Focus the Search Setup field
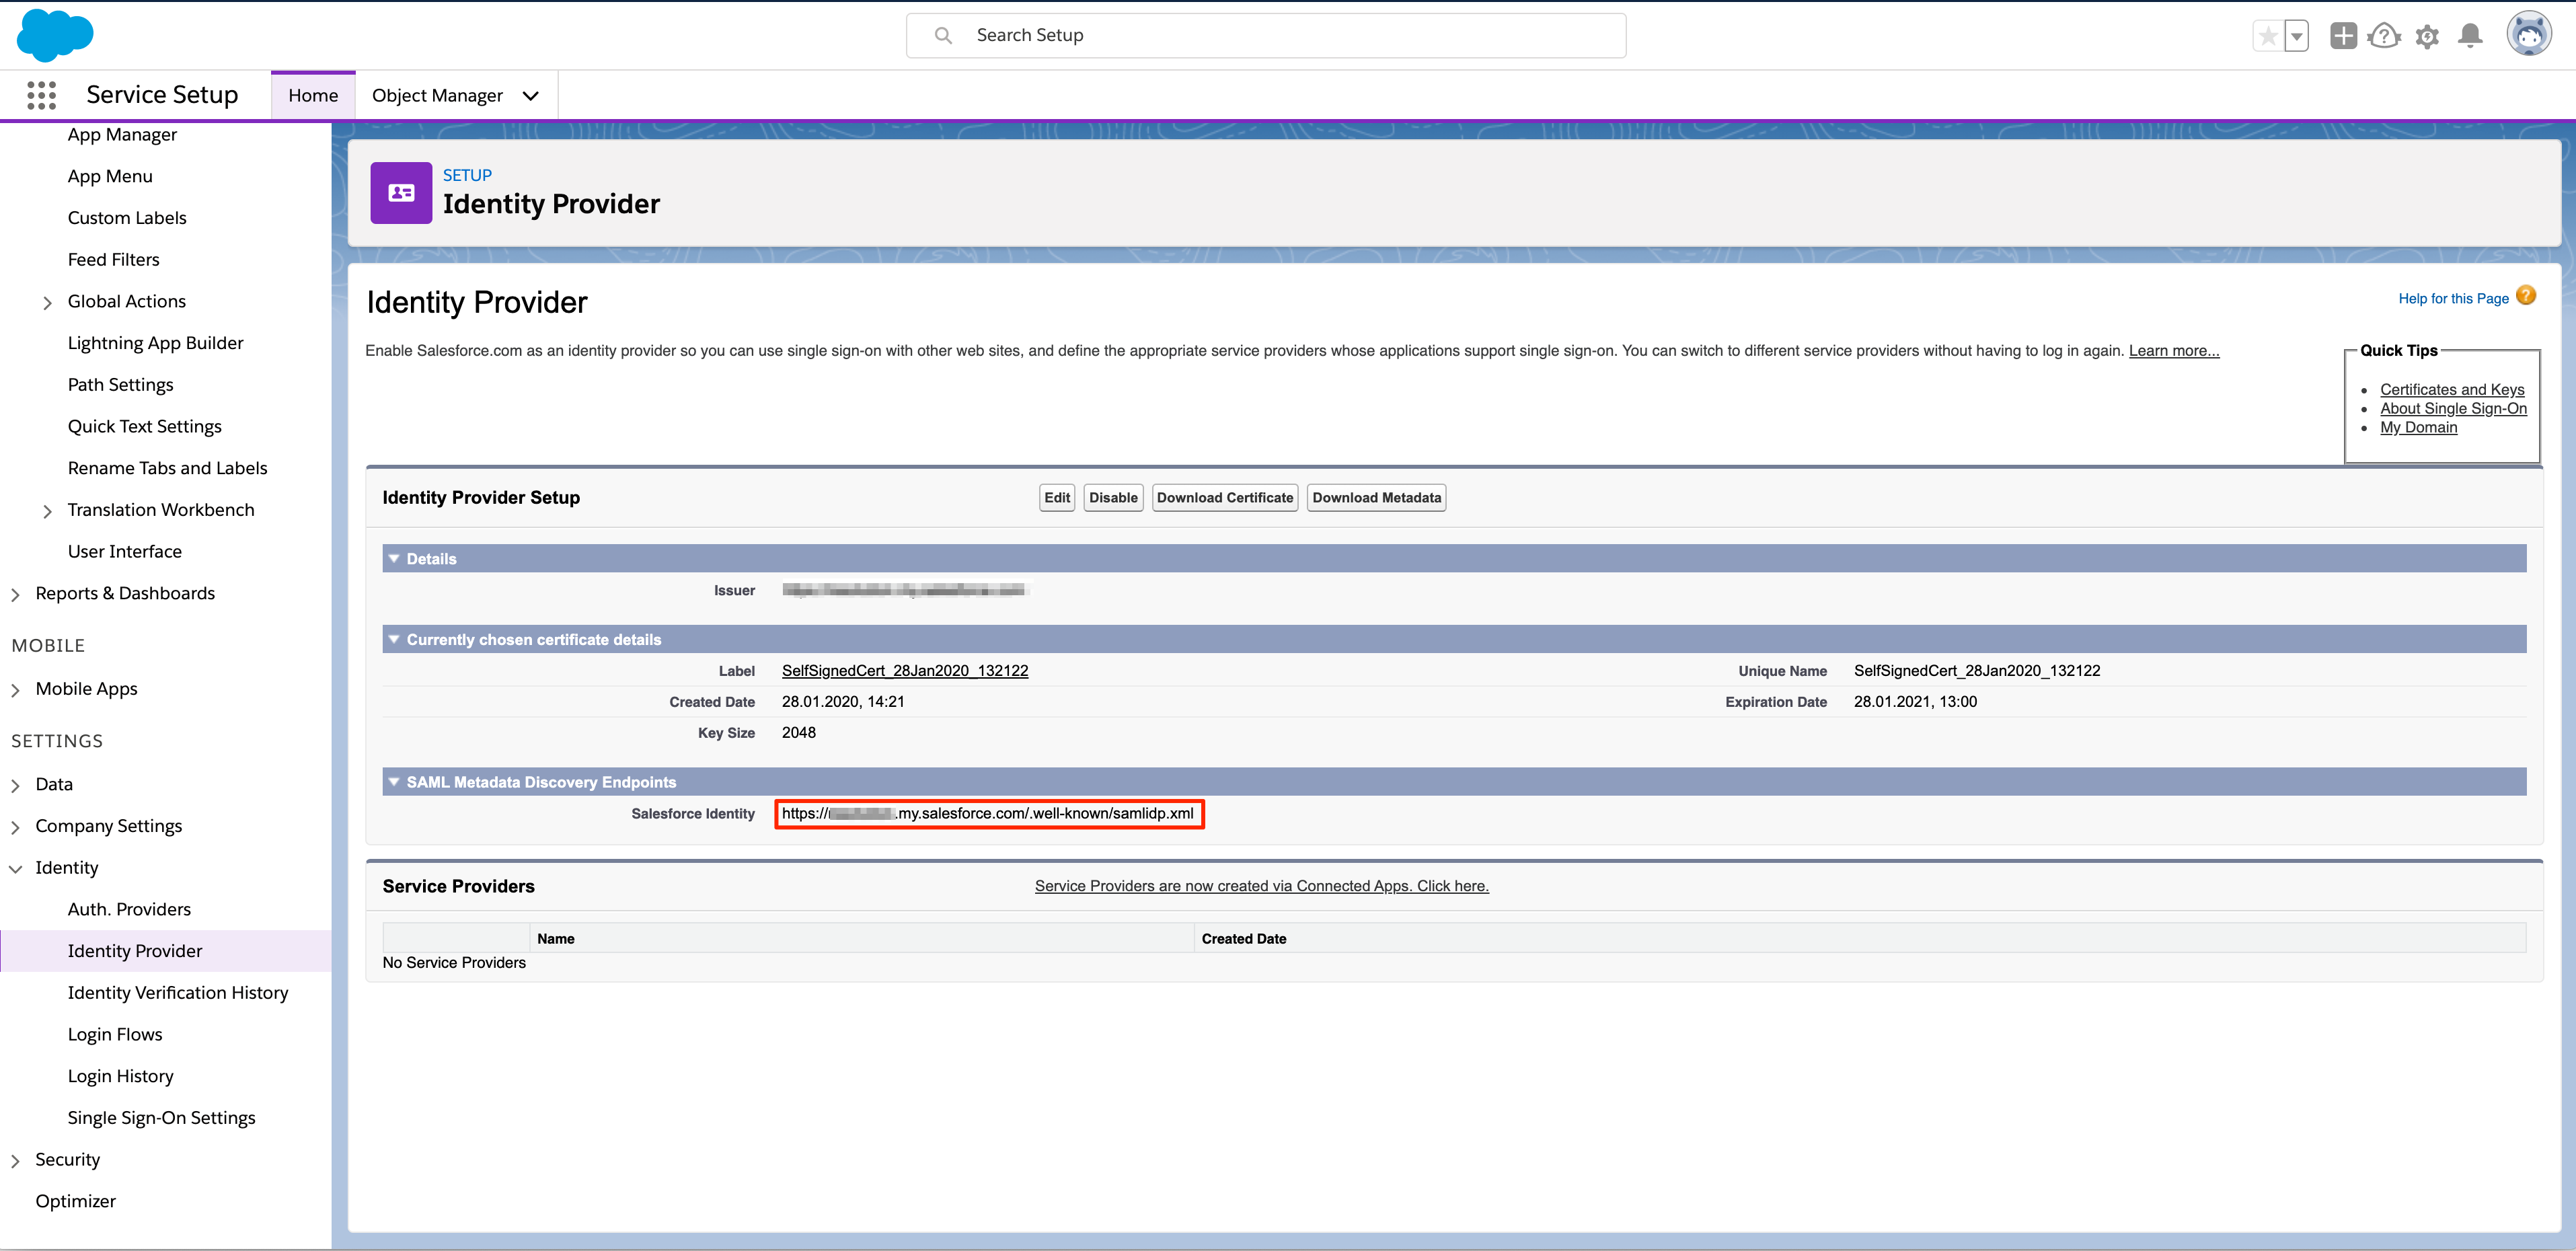The width and height of the screenshot is (2576, 1251). [x=1266, y=36]
